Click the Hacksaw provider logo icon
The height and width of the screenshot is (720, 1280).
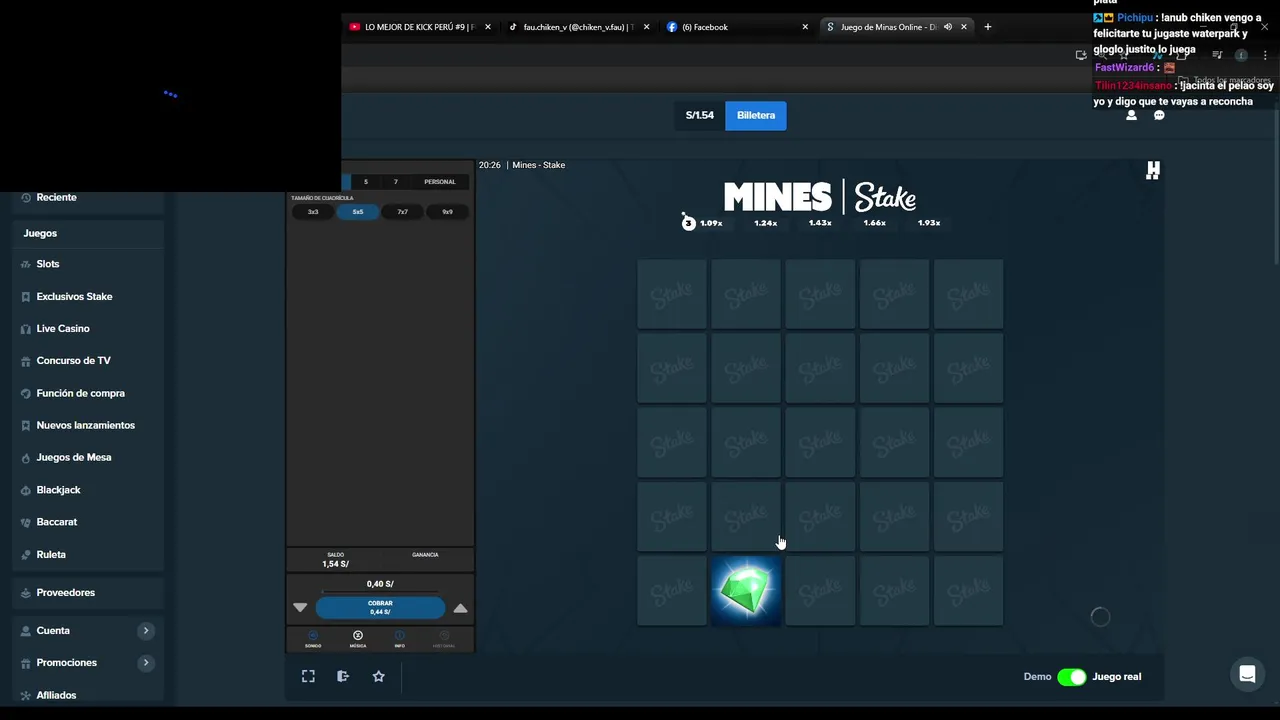(1153, 171)
